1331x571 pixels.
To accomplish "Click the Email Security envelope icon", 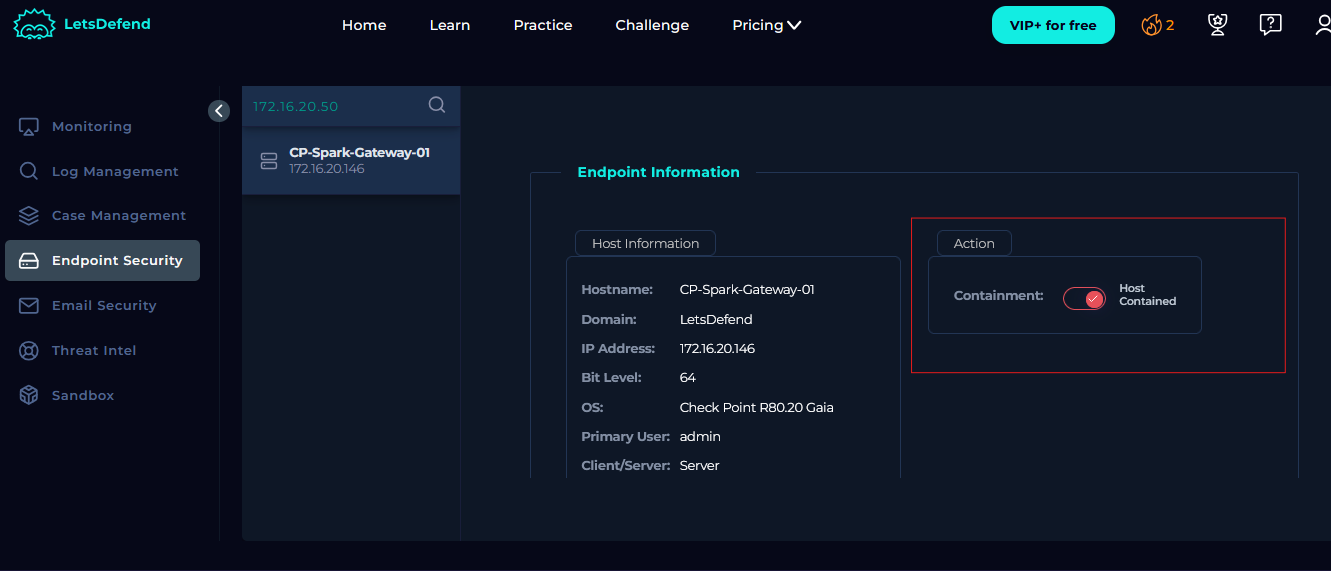I will [29, 306].
